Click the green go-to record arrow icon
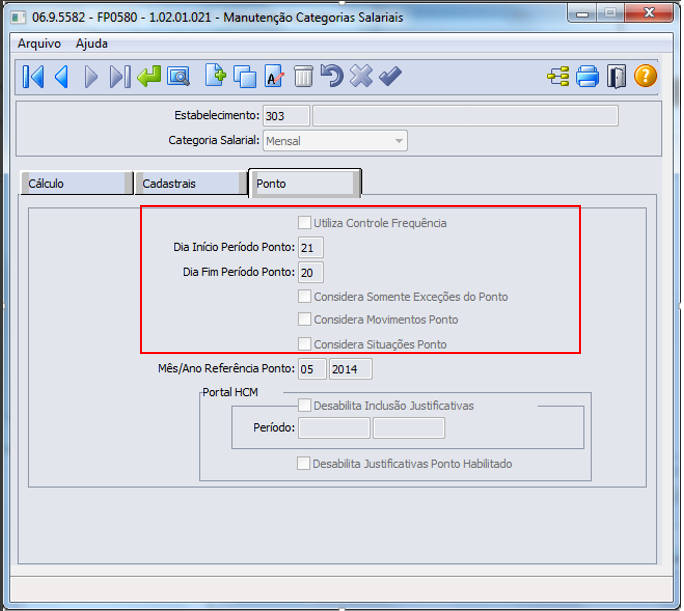This screenshot has width=684, height=611. click(149, 76)
